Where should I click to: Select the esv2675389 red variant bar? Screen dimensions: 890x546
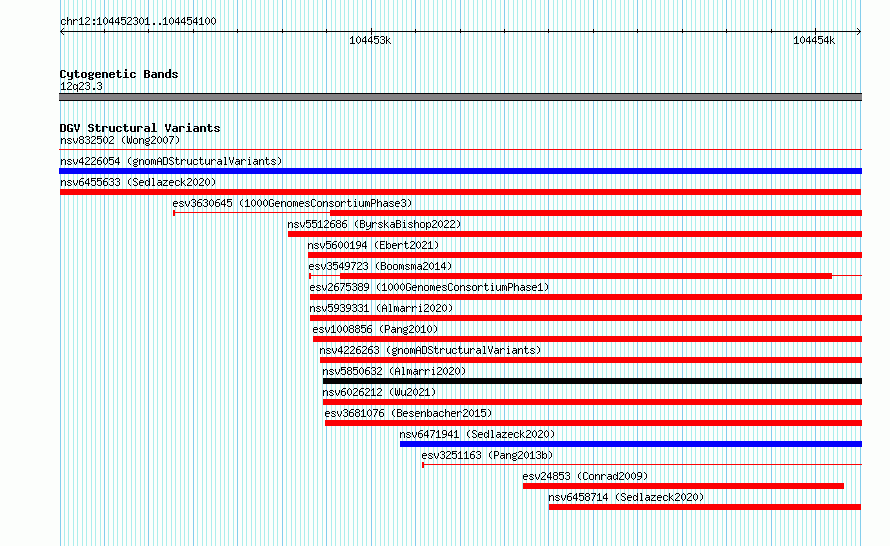click(586, 297)
